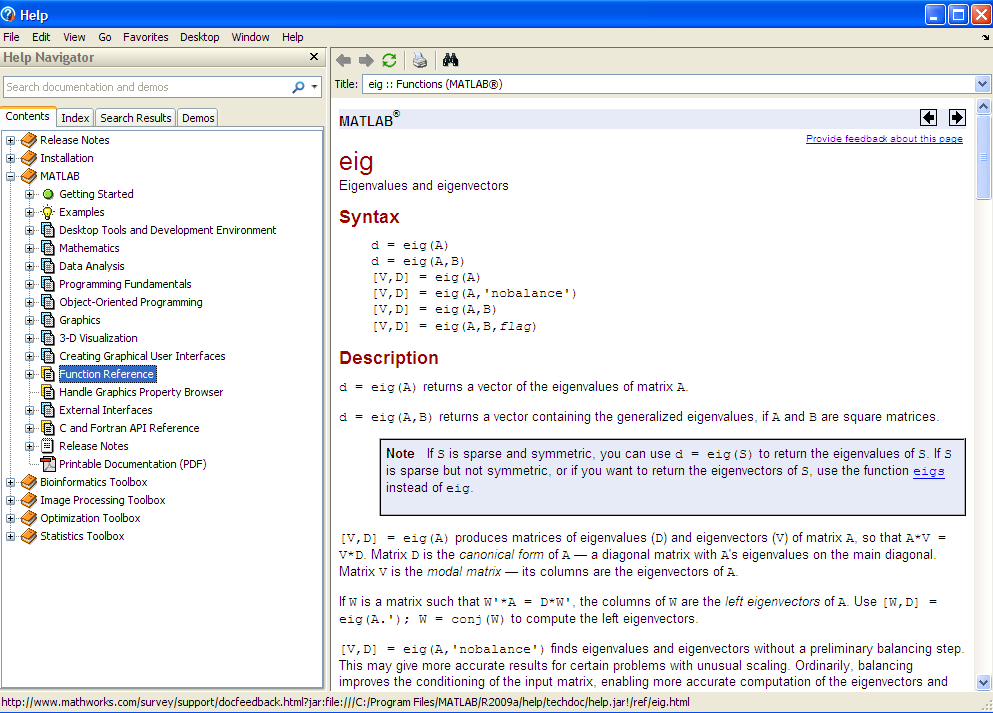Expand the Statistics Toolbox node
Image resolution: width=993 pixels, height=713 pixels.
click(x=11, y=536)
